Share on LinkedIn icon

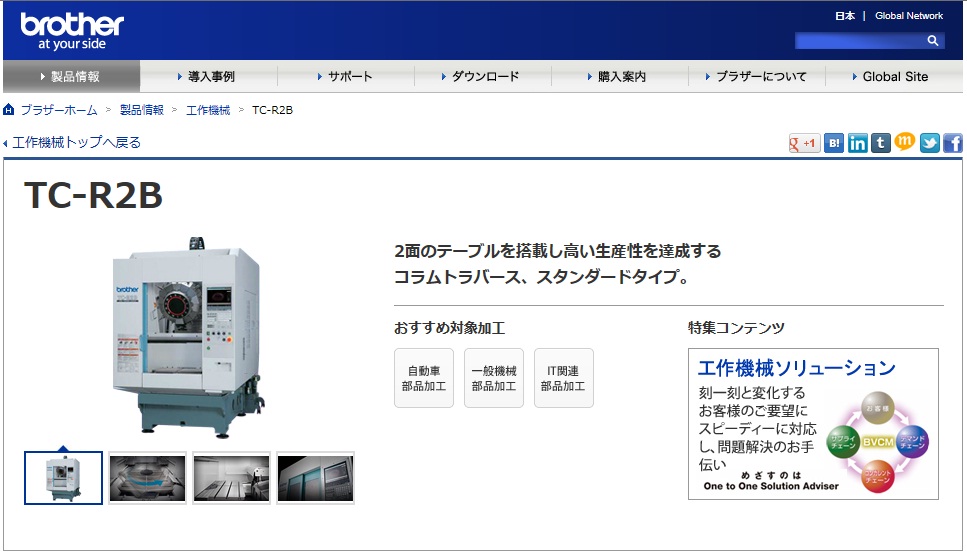point(857,143)
